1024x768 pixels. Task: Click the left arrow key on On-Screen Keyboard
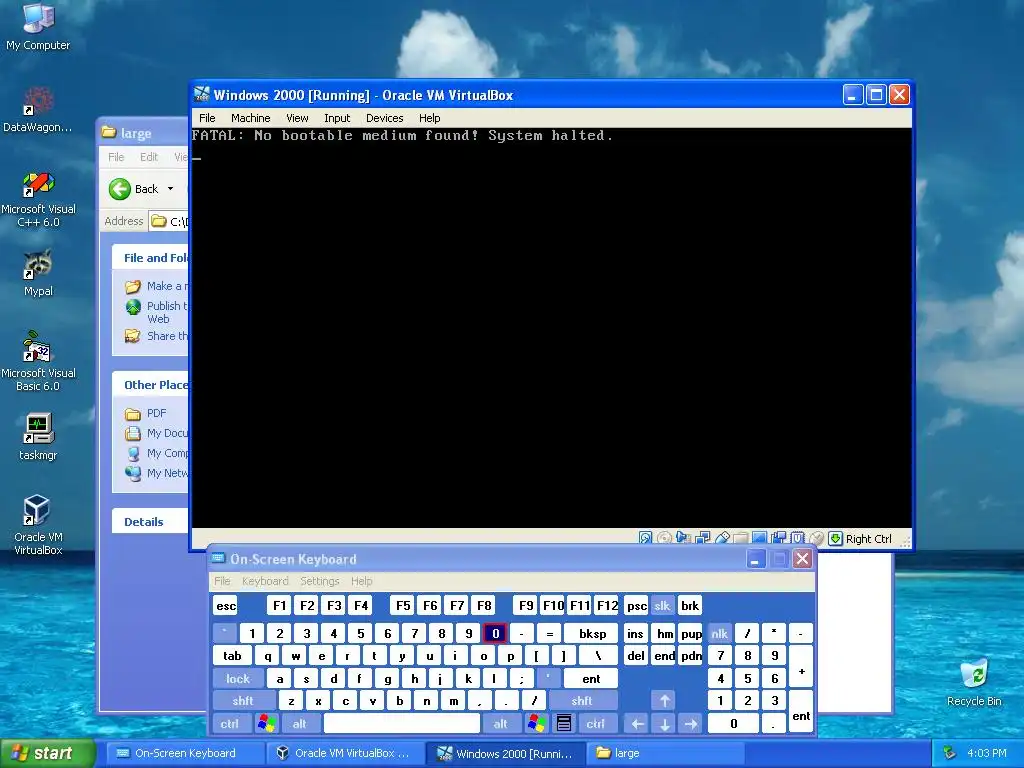tap(637, 723)
